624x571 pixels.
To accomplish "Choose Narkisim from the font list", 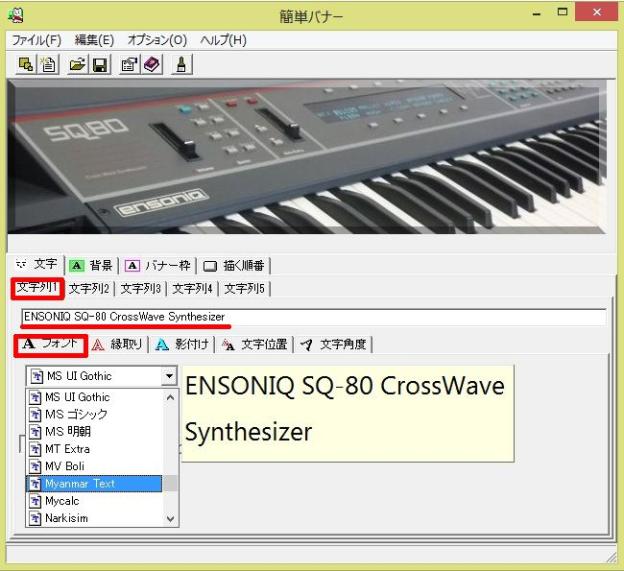I will point(94,518).
